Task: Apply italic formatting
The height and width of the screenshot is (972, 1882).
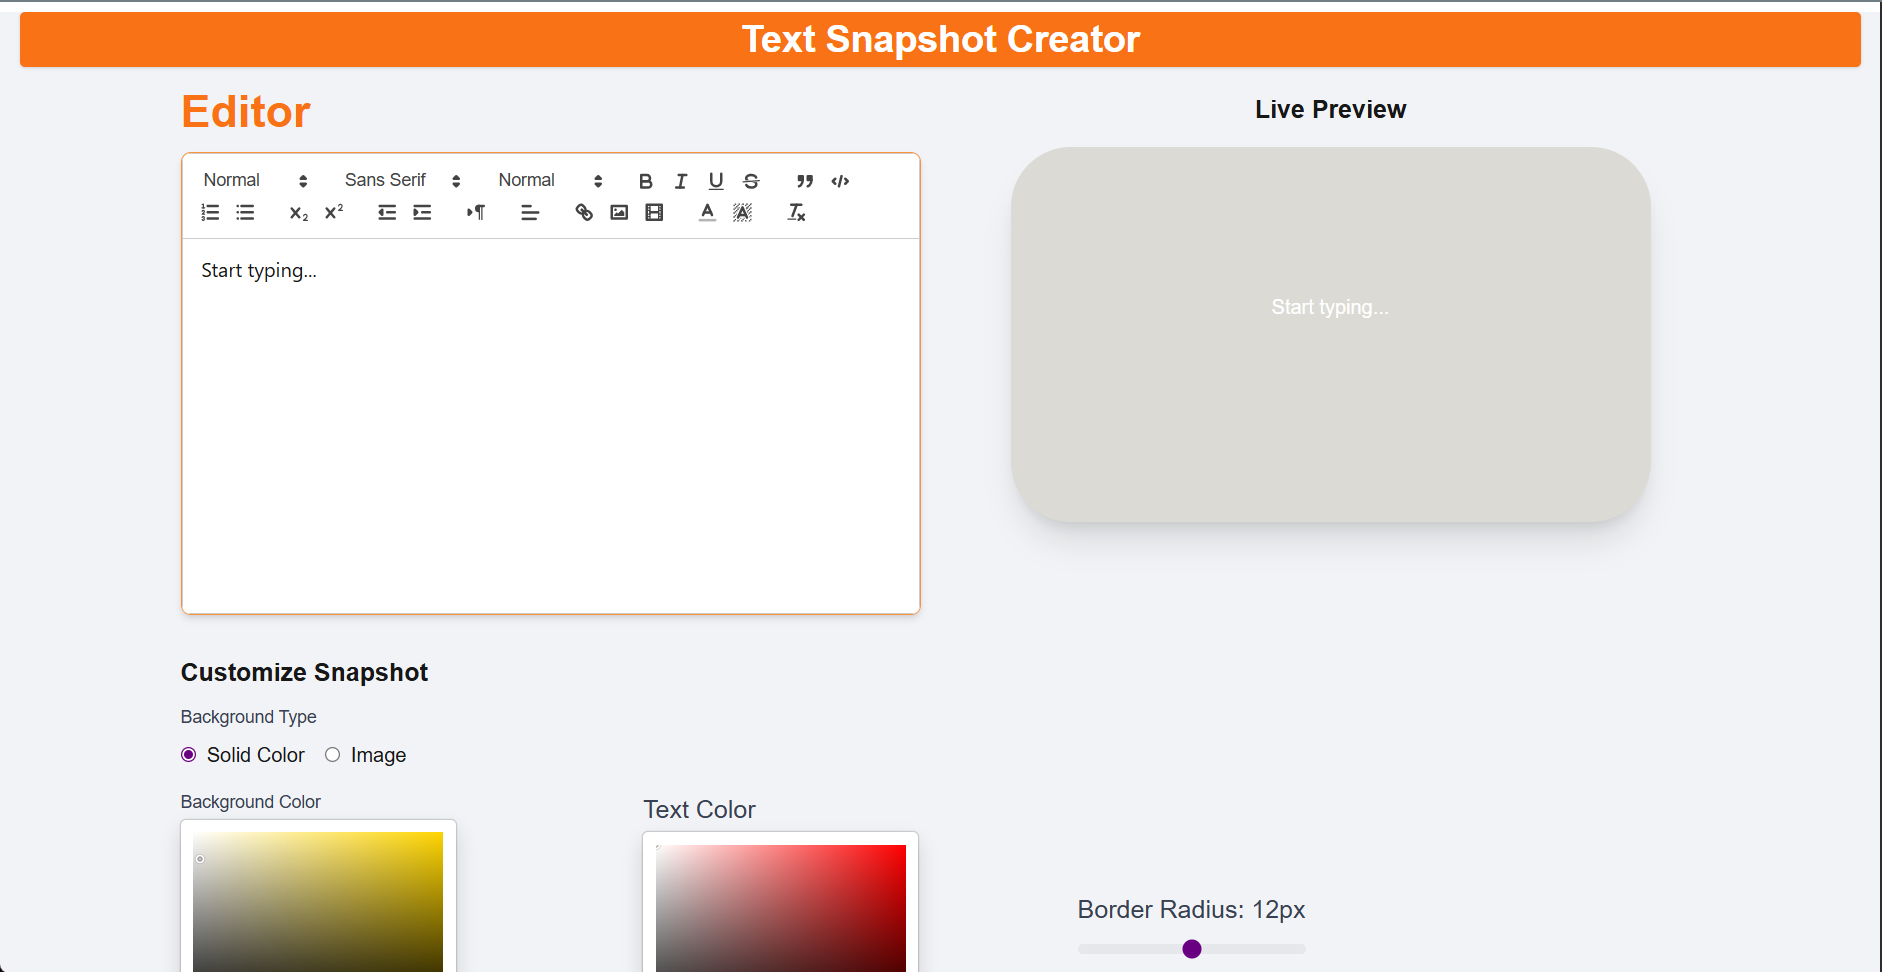Action: click(x=681, y=181)
